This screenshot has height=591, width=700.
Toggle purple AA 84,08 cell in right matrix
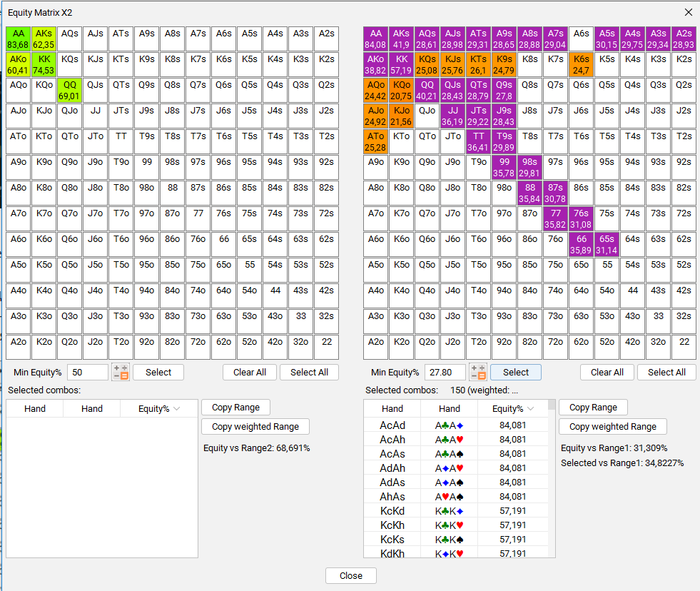pos(375,39)
